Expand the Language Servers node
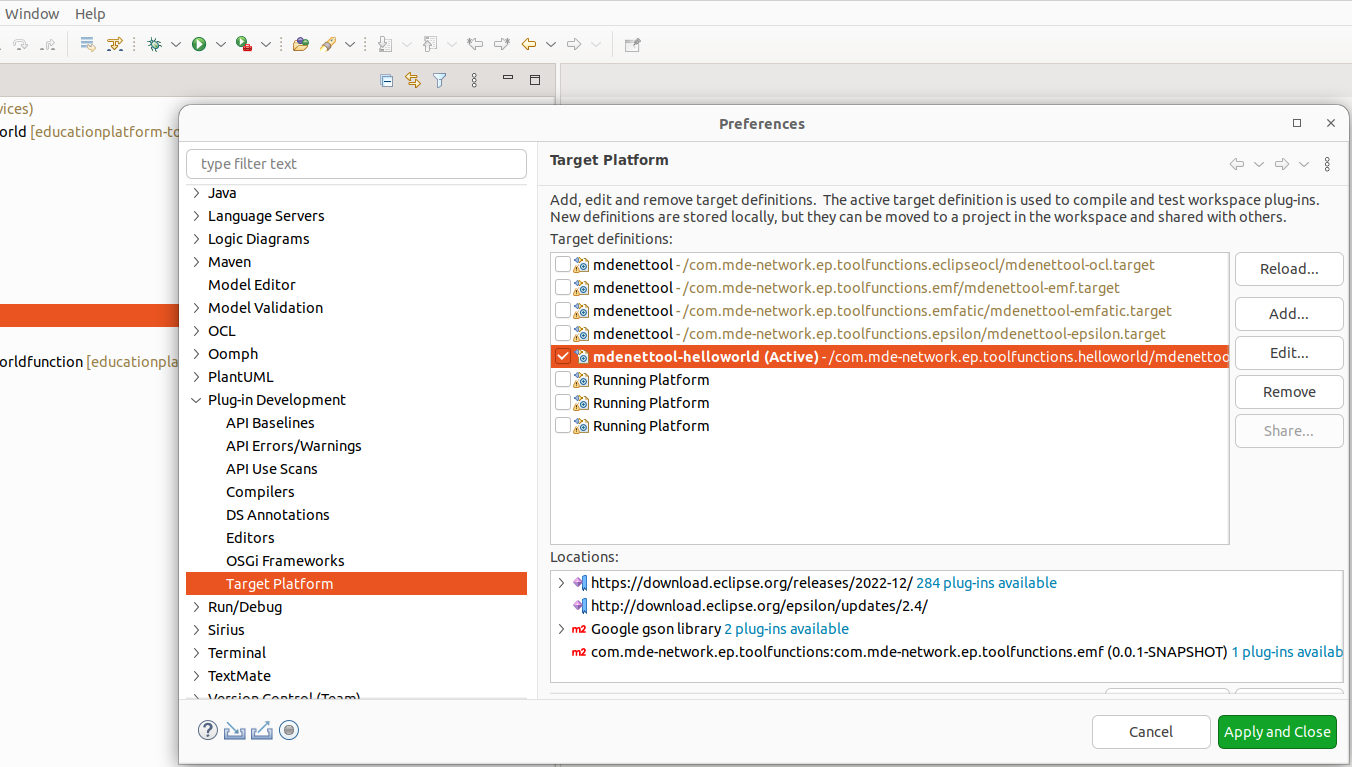This screenshot has width=1352, height=767. coord(196,216)
